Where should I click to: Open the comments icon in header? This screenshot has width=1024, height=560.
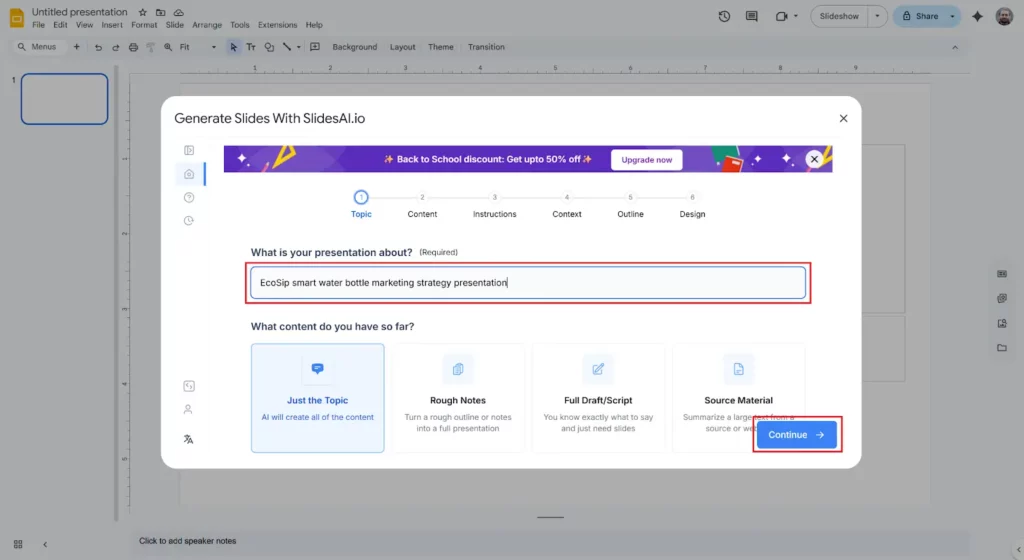[752, 16]
